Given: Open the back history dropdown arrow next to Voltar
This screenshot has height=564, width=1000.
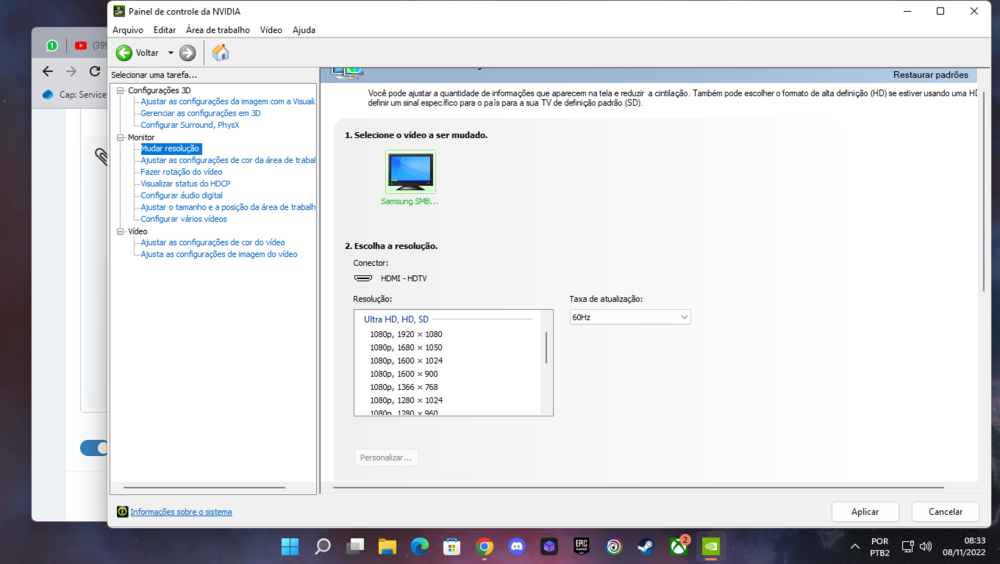Looking at the screenshot, I should (170, 53).
